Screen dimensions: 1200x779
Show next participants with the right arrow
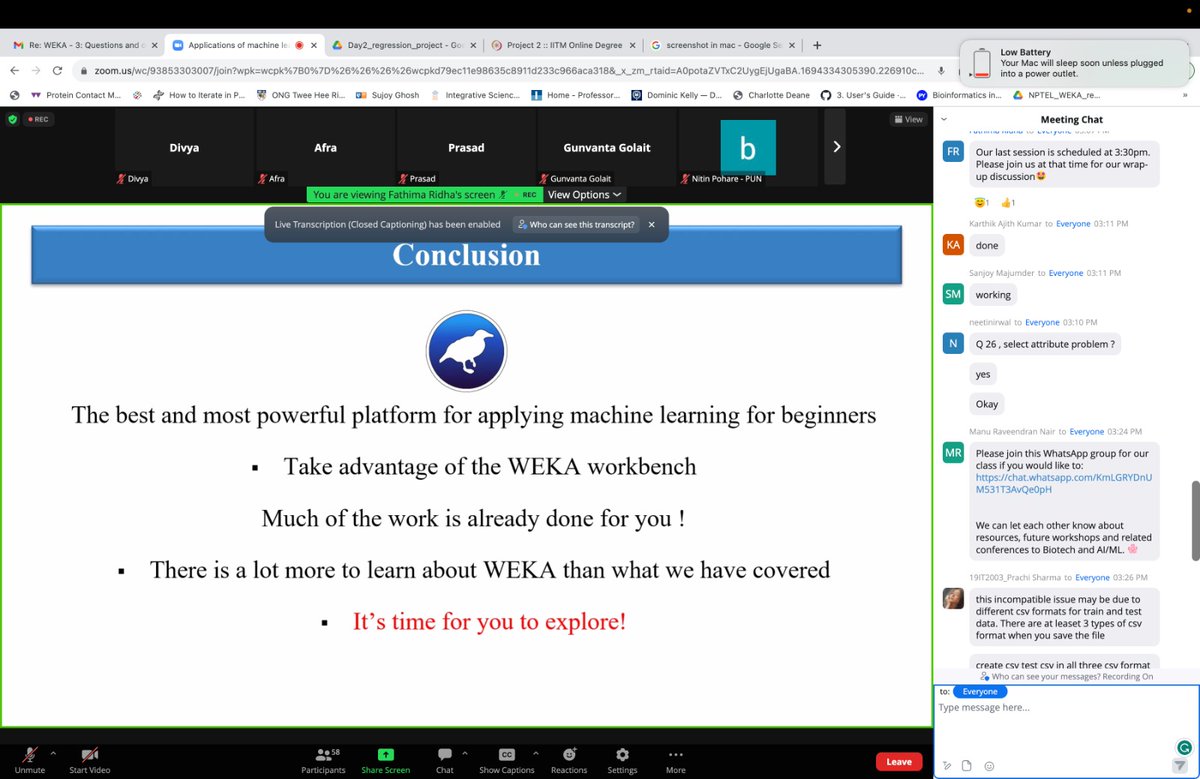click(837, 147)
